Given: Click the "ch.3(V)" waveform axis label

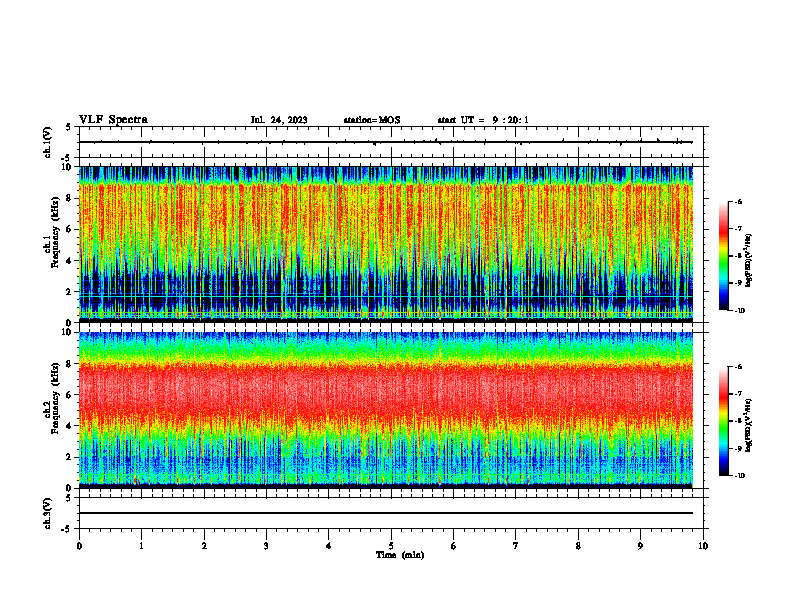Looking at the screenshot, I should 47,513.
